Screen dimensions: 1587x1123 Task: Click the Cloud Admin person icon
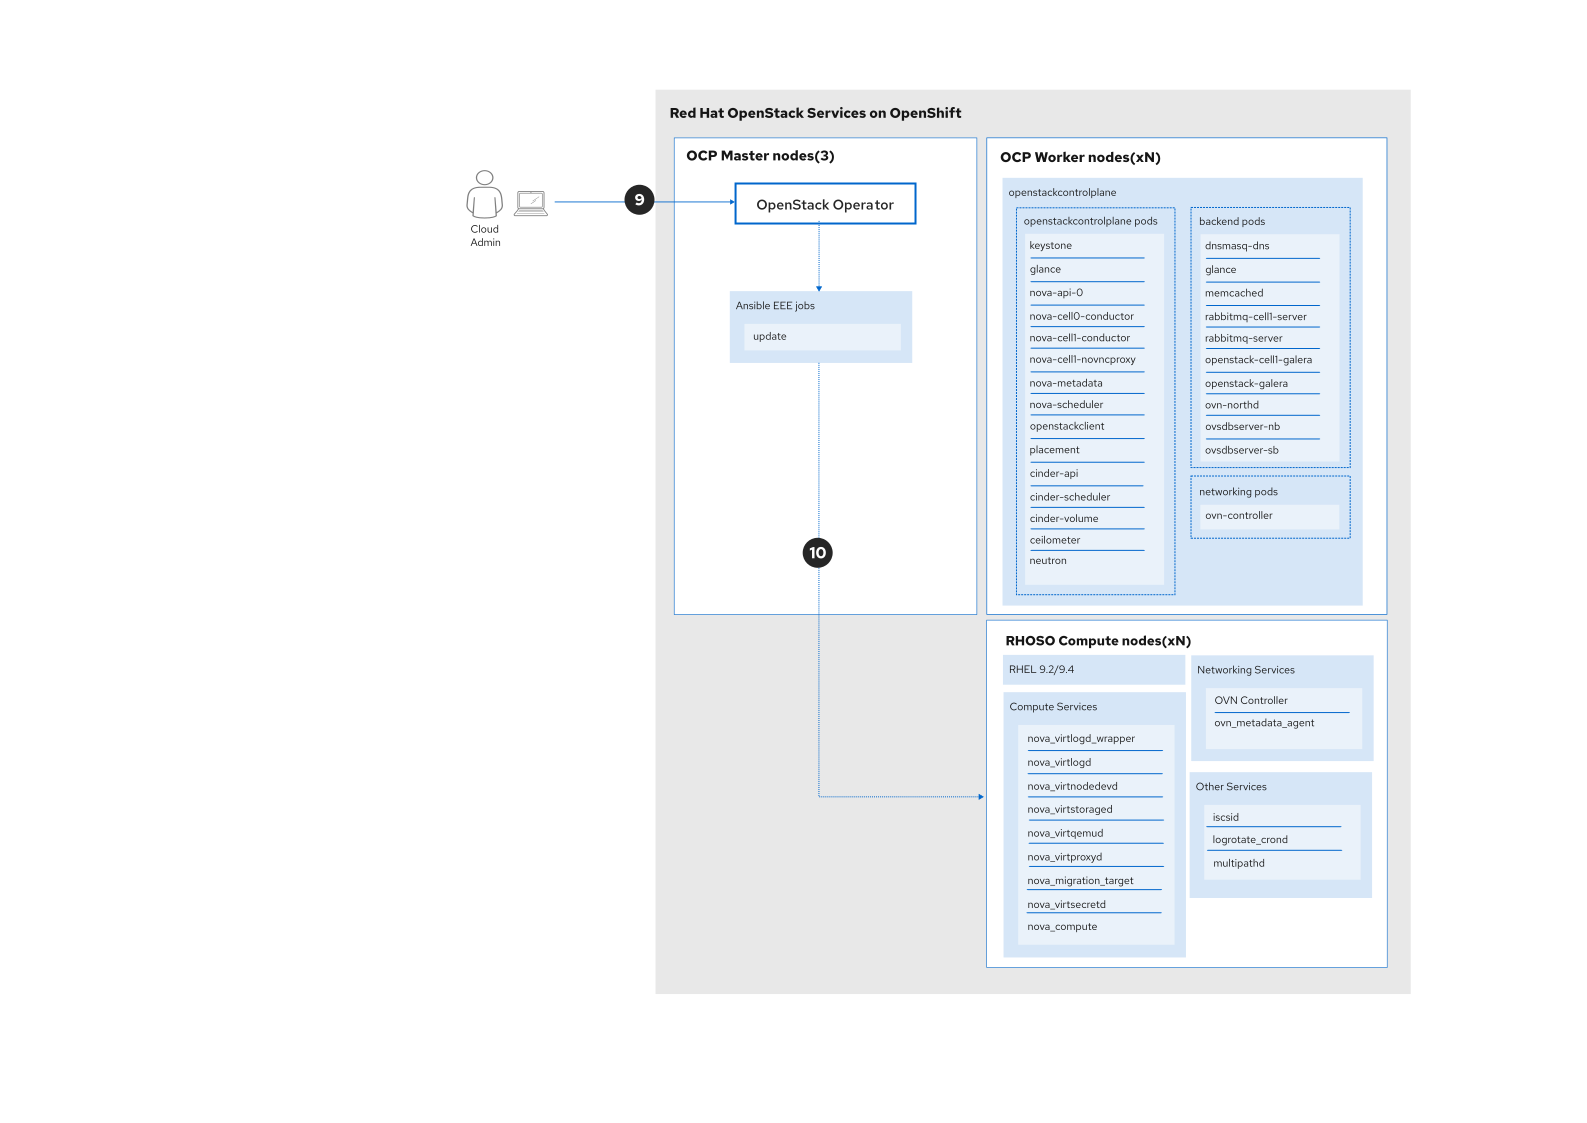tap(484, 194)
